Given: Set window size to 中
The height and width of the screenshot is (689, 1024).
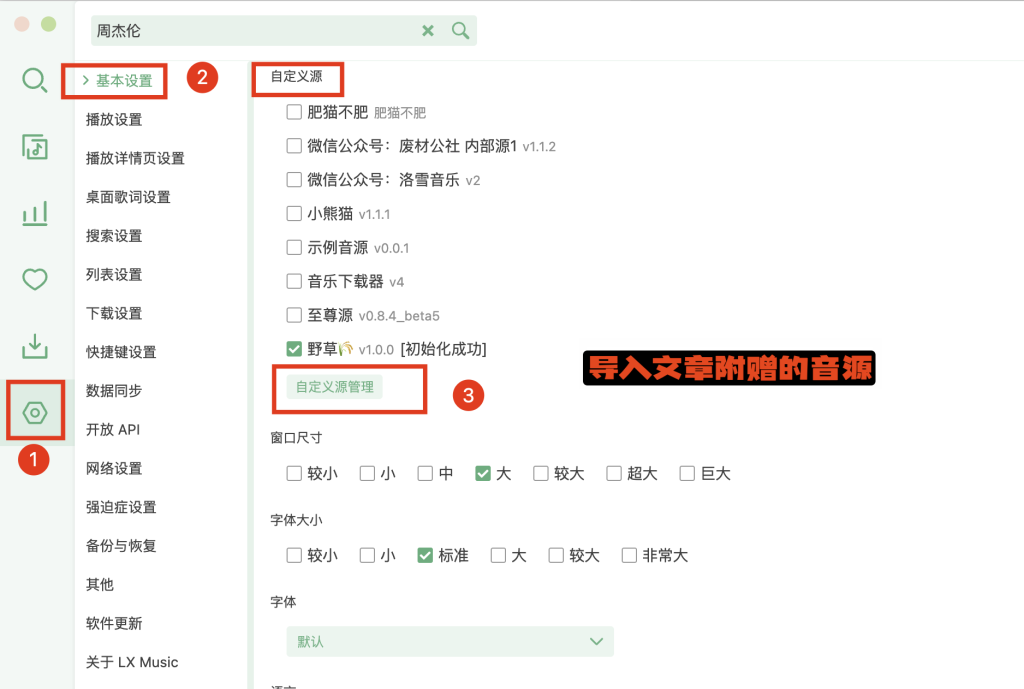Looking at the screenshot, I should [x=425, y=473].
